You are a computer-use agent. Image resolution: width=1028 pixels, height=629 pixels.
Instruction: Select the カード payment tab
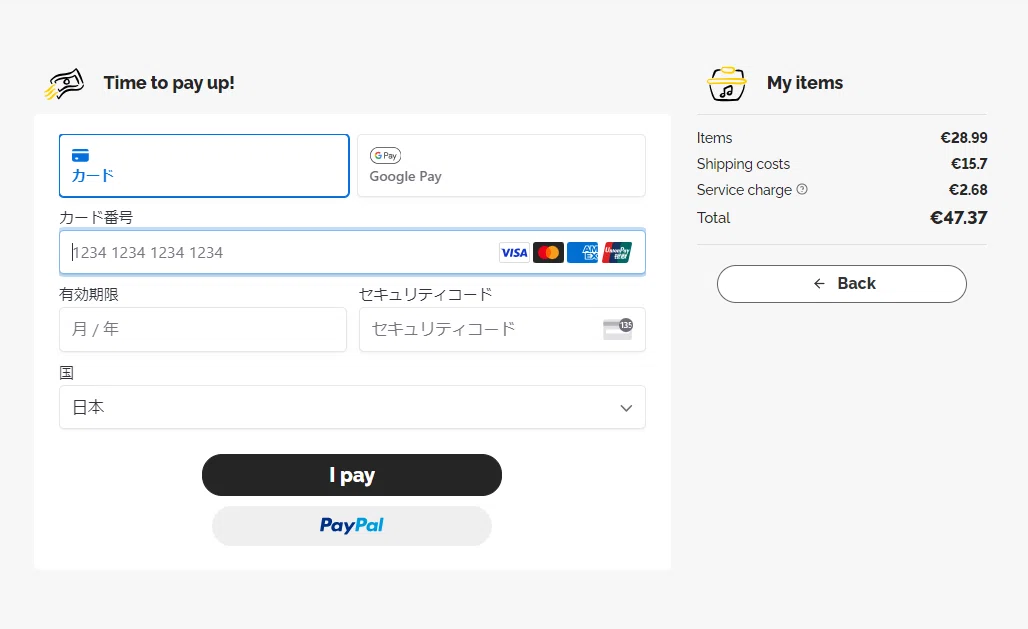[x=204, y=165]
